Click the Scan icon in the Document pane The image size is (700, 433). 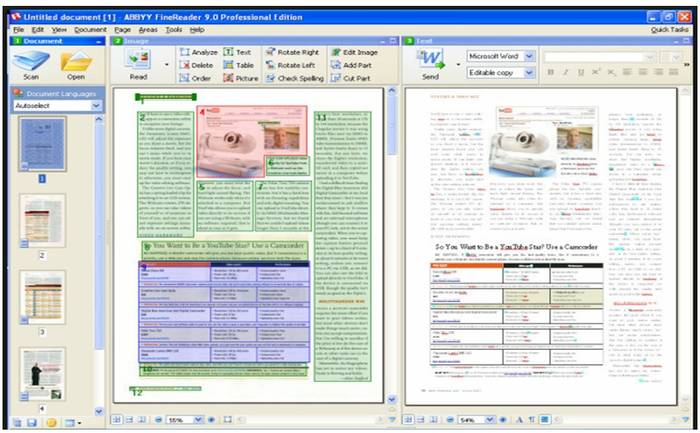(x=31, y=61)
